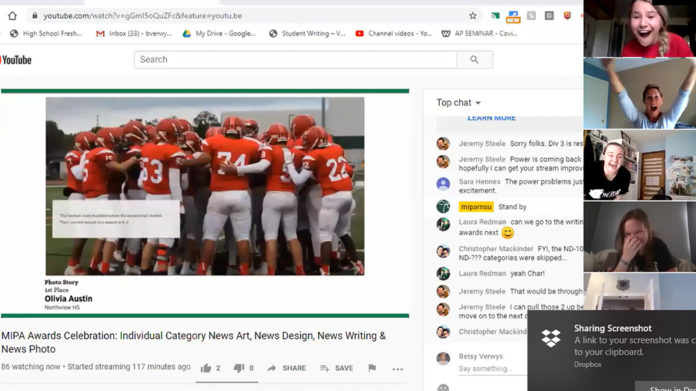Image resolution: width=696 pixels, height=391 pixels.
Task: Click the Save to playlist icon
Action: (x=325, y=368)
